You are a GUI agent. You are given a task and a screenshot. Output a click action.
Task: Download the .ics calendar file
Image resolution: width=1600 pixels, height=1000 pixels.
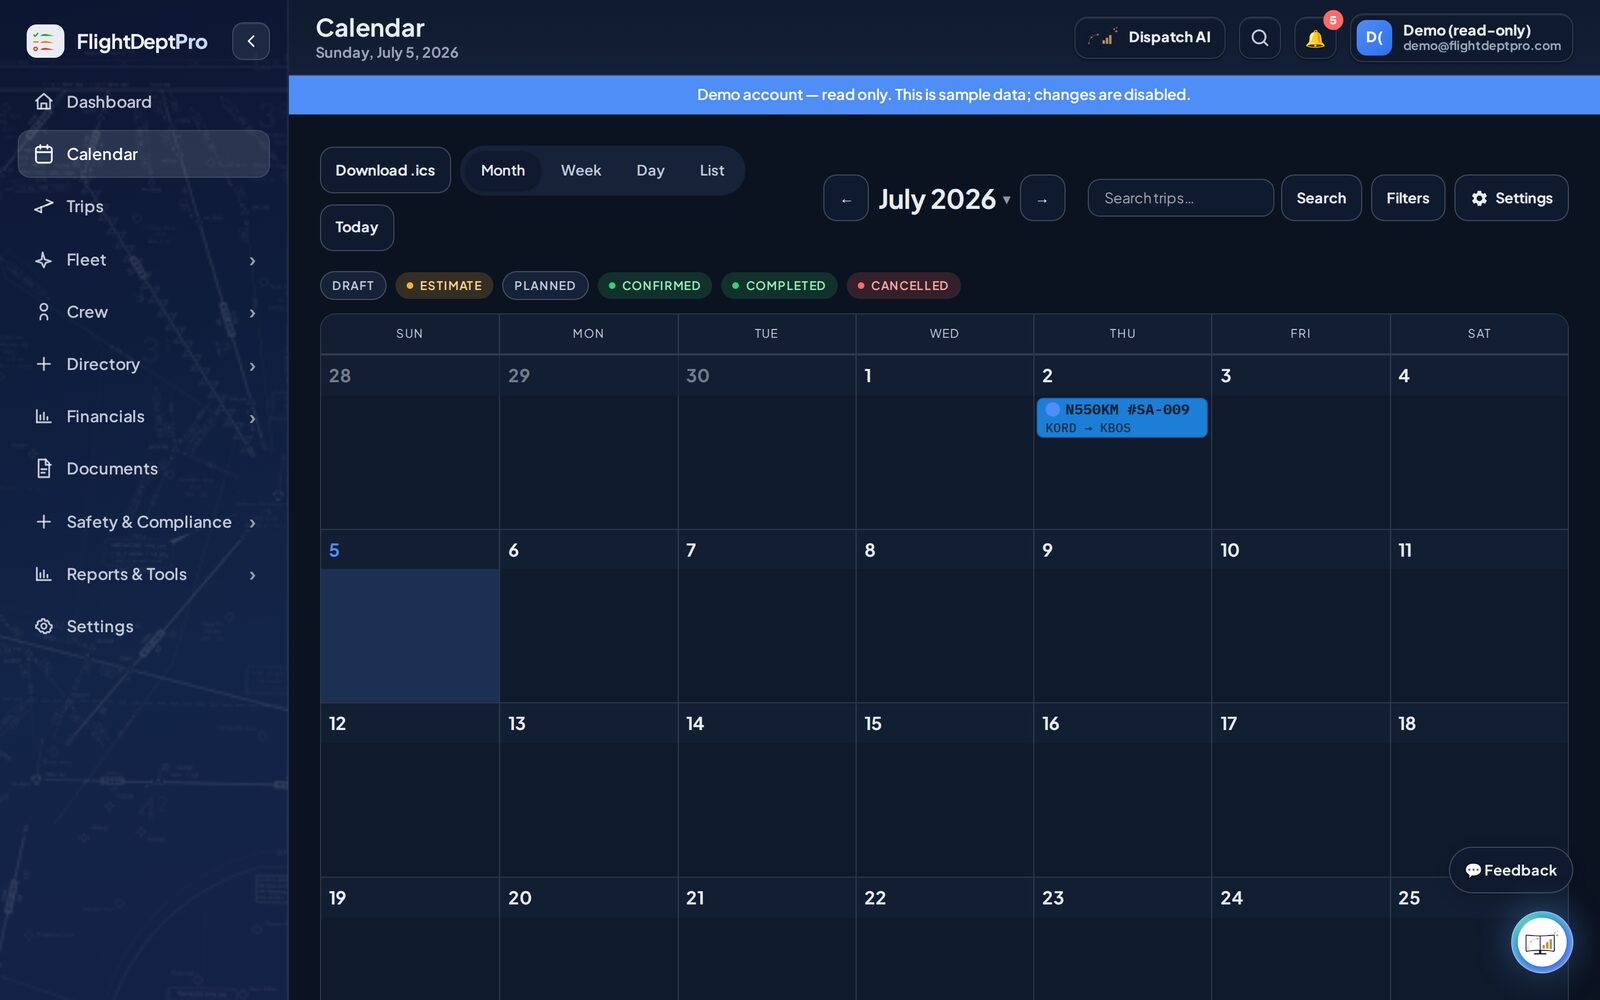(x=385, y=170)
